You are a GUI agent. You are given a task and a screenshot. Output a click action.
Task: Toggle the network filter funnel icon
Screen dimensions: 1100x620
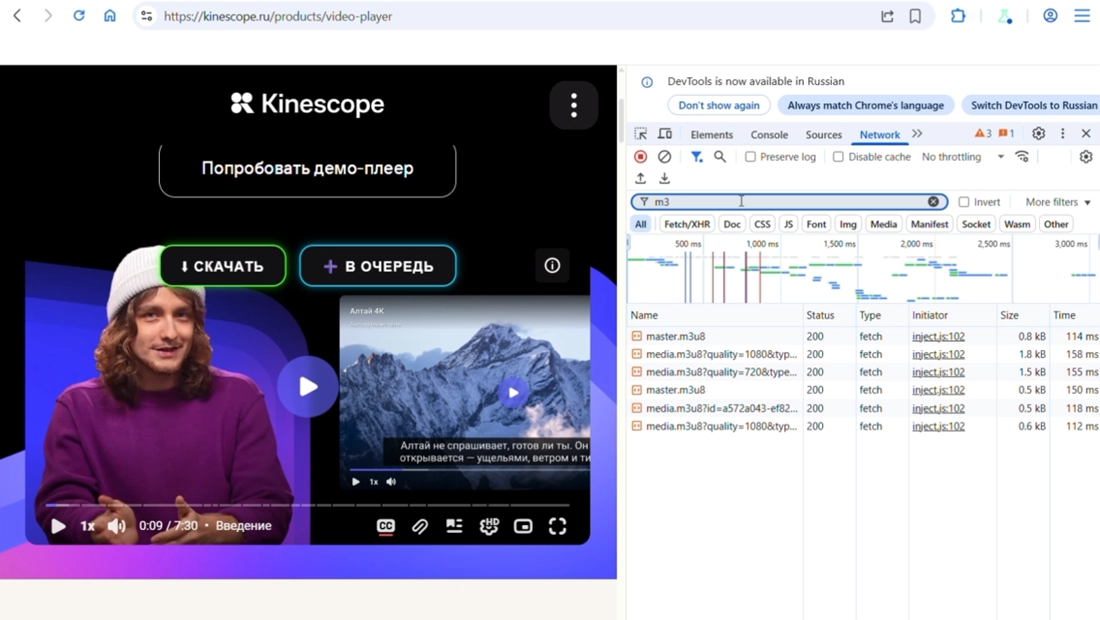pos(696,156)
